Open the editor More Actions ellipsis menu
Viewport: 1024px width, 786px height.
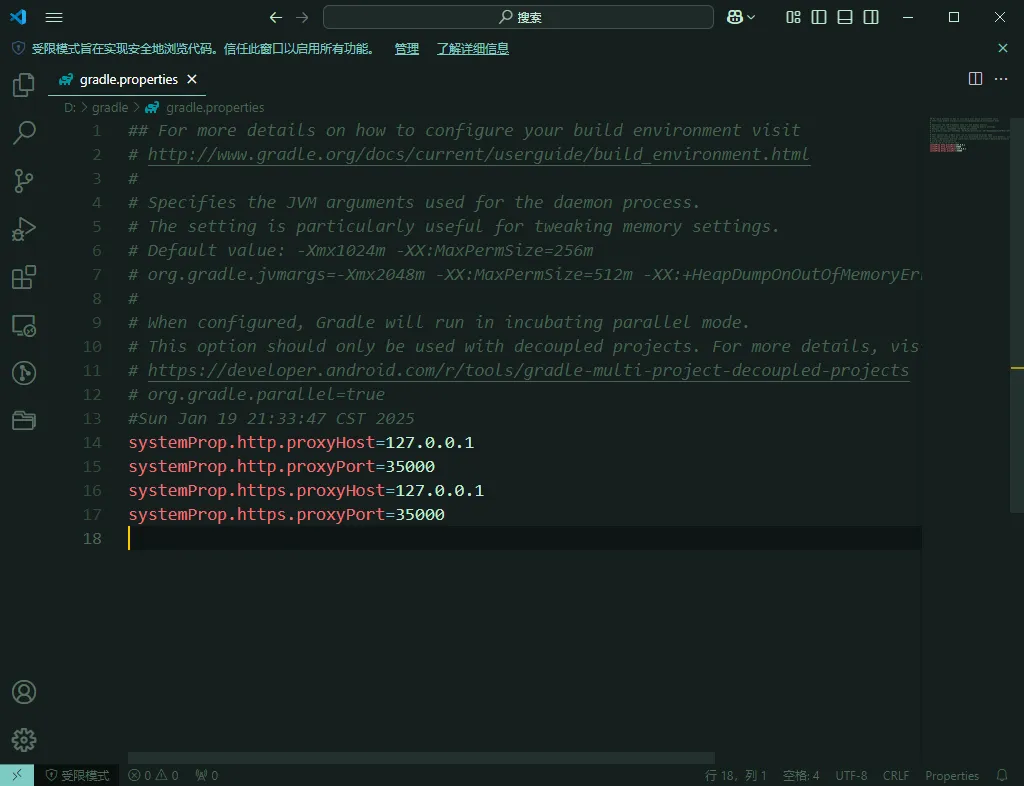(x=1002, y=79)
